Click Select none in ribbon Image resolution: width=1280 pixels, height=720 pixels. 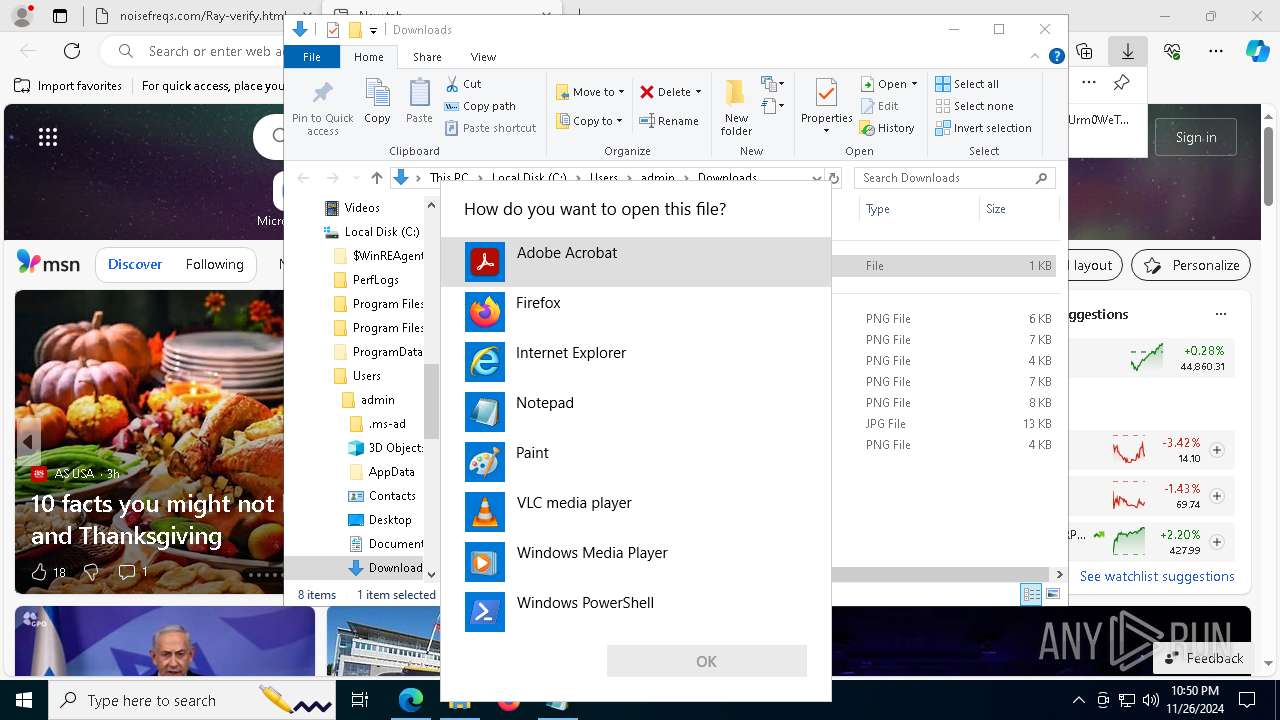(x=975, y=106)
